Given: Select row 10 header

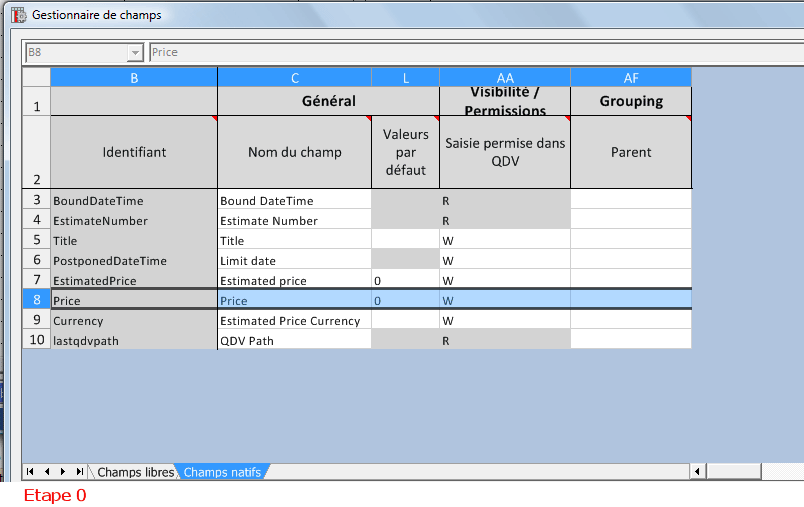Looking at the screenshot, I should pos(36,339).
